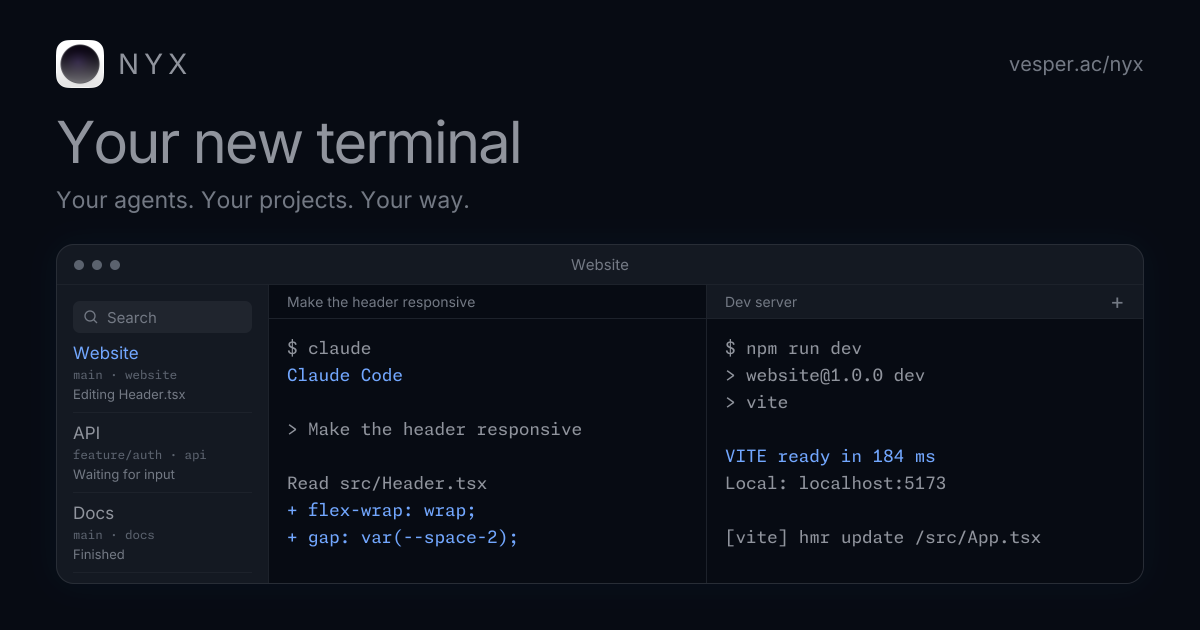Click the Website window title

[600, 265]
